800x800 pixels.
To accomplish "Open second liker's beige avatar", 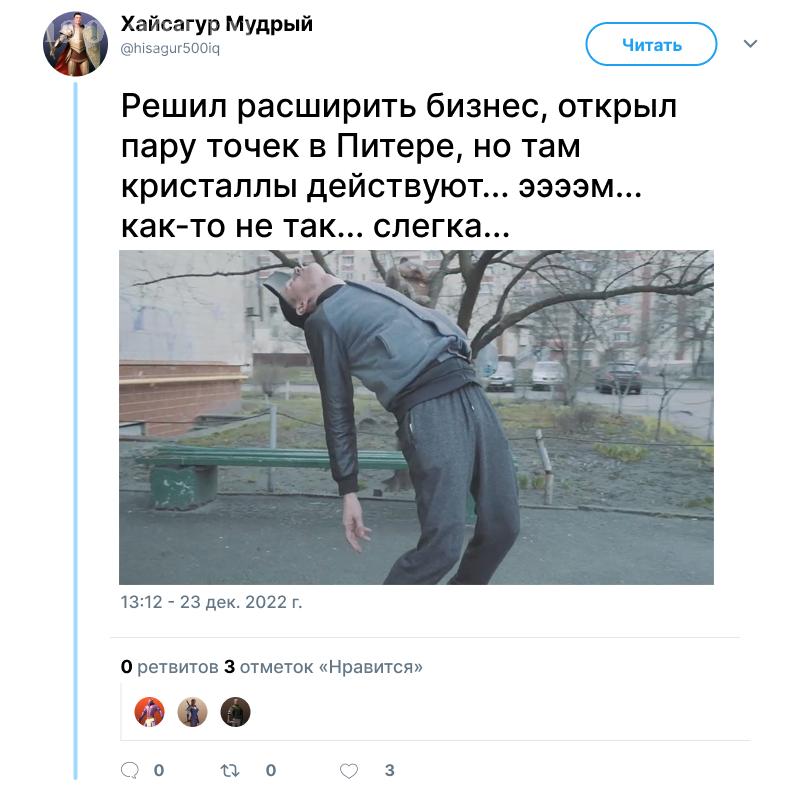I will pos(192,712).
